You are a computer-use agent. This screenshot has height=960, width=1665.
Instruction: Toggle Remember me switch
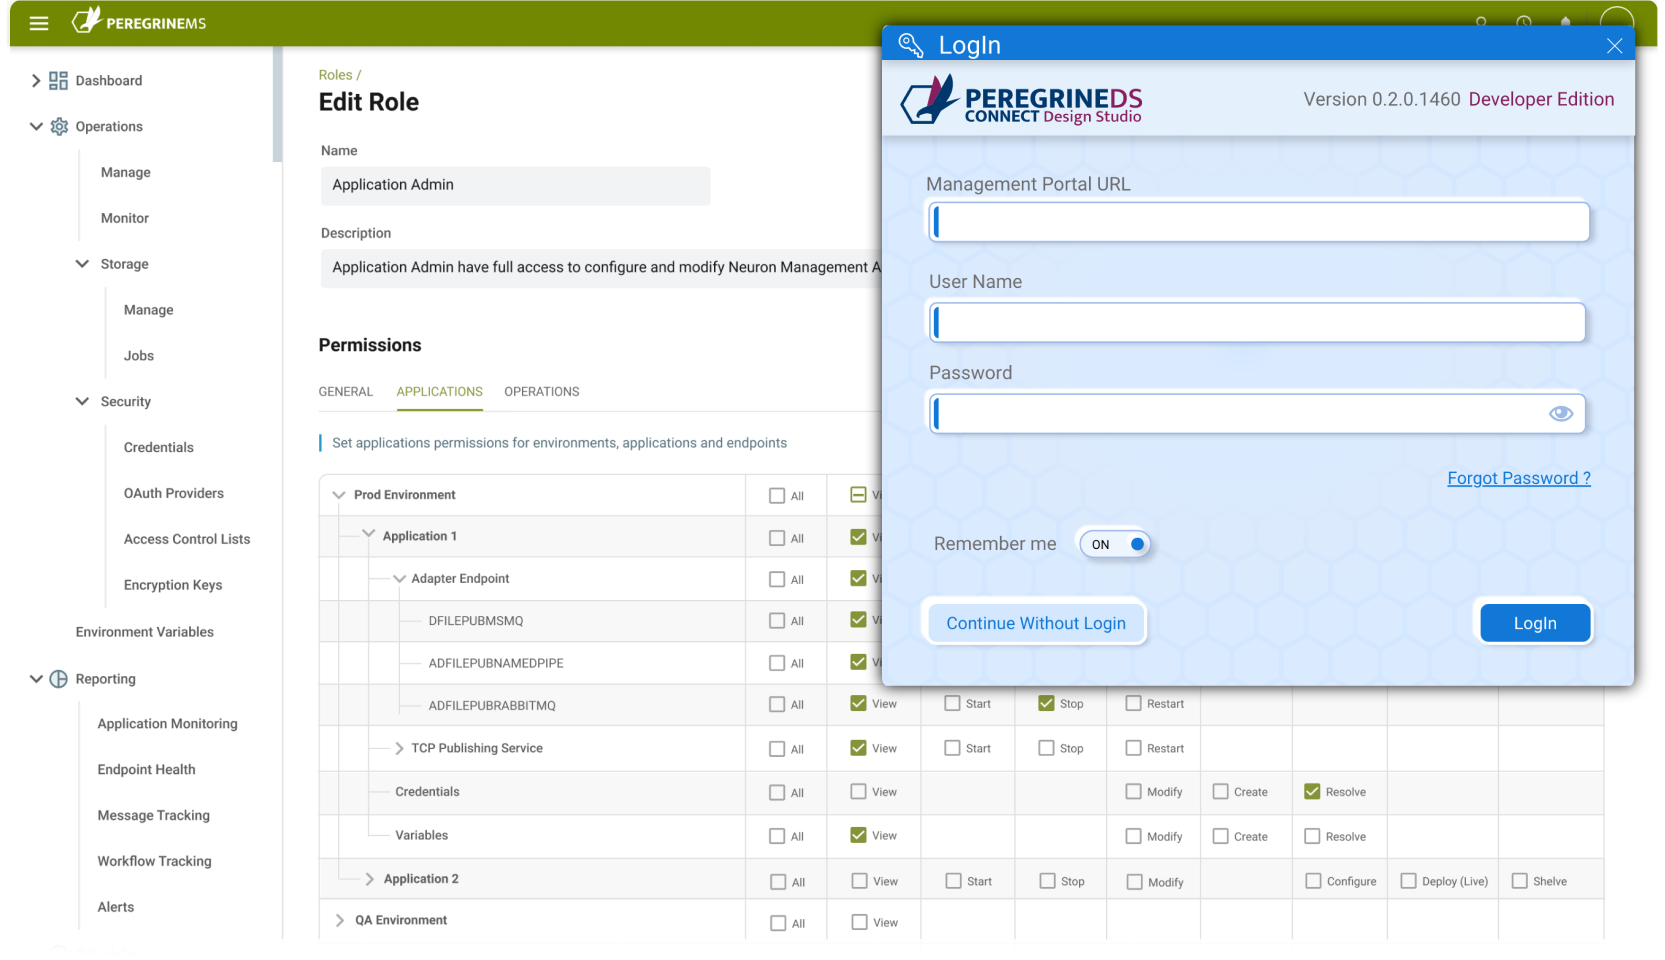pyautogui.click(x=1115, y=544)
